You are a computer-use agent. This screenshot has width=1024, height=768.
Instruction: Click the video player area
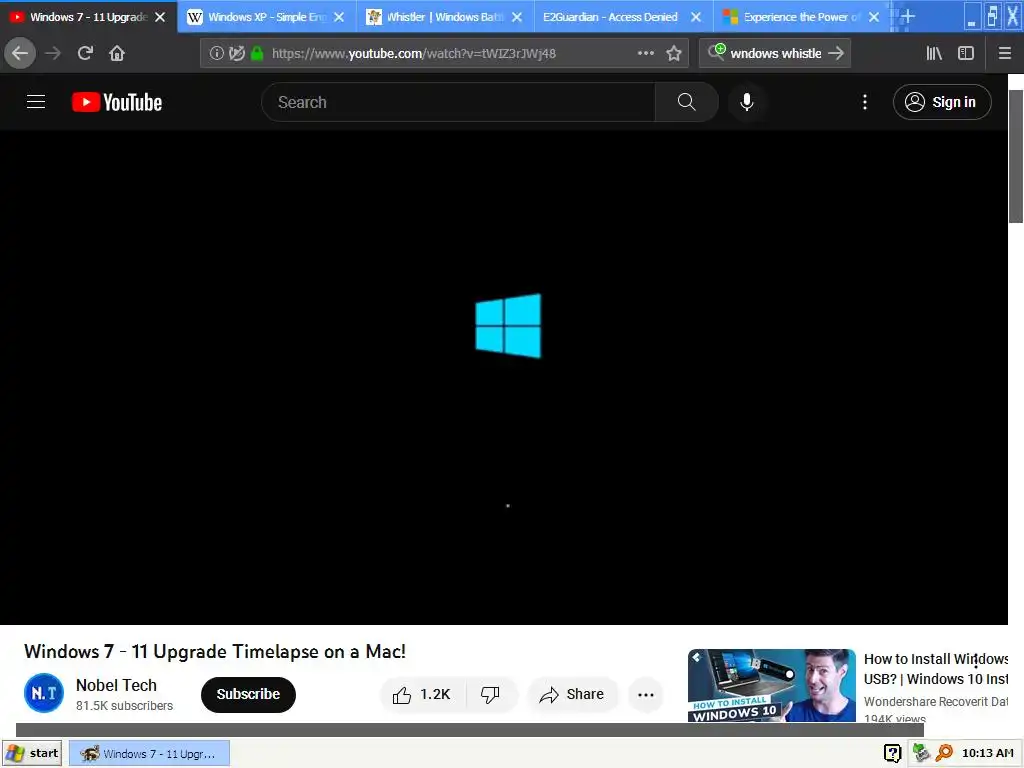[504, 377]
